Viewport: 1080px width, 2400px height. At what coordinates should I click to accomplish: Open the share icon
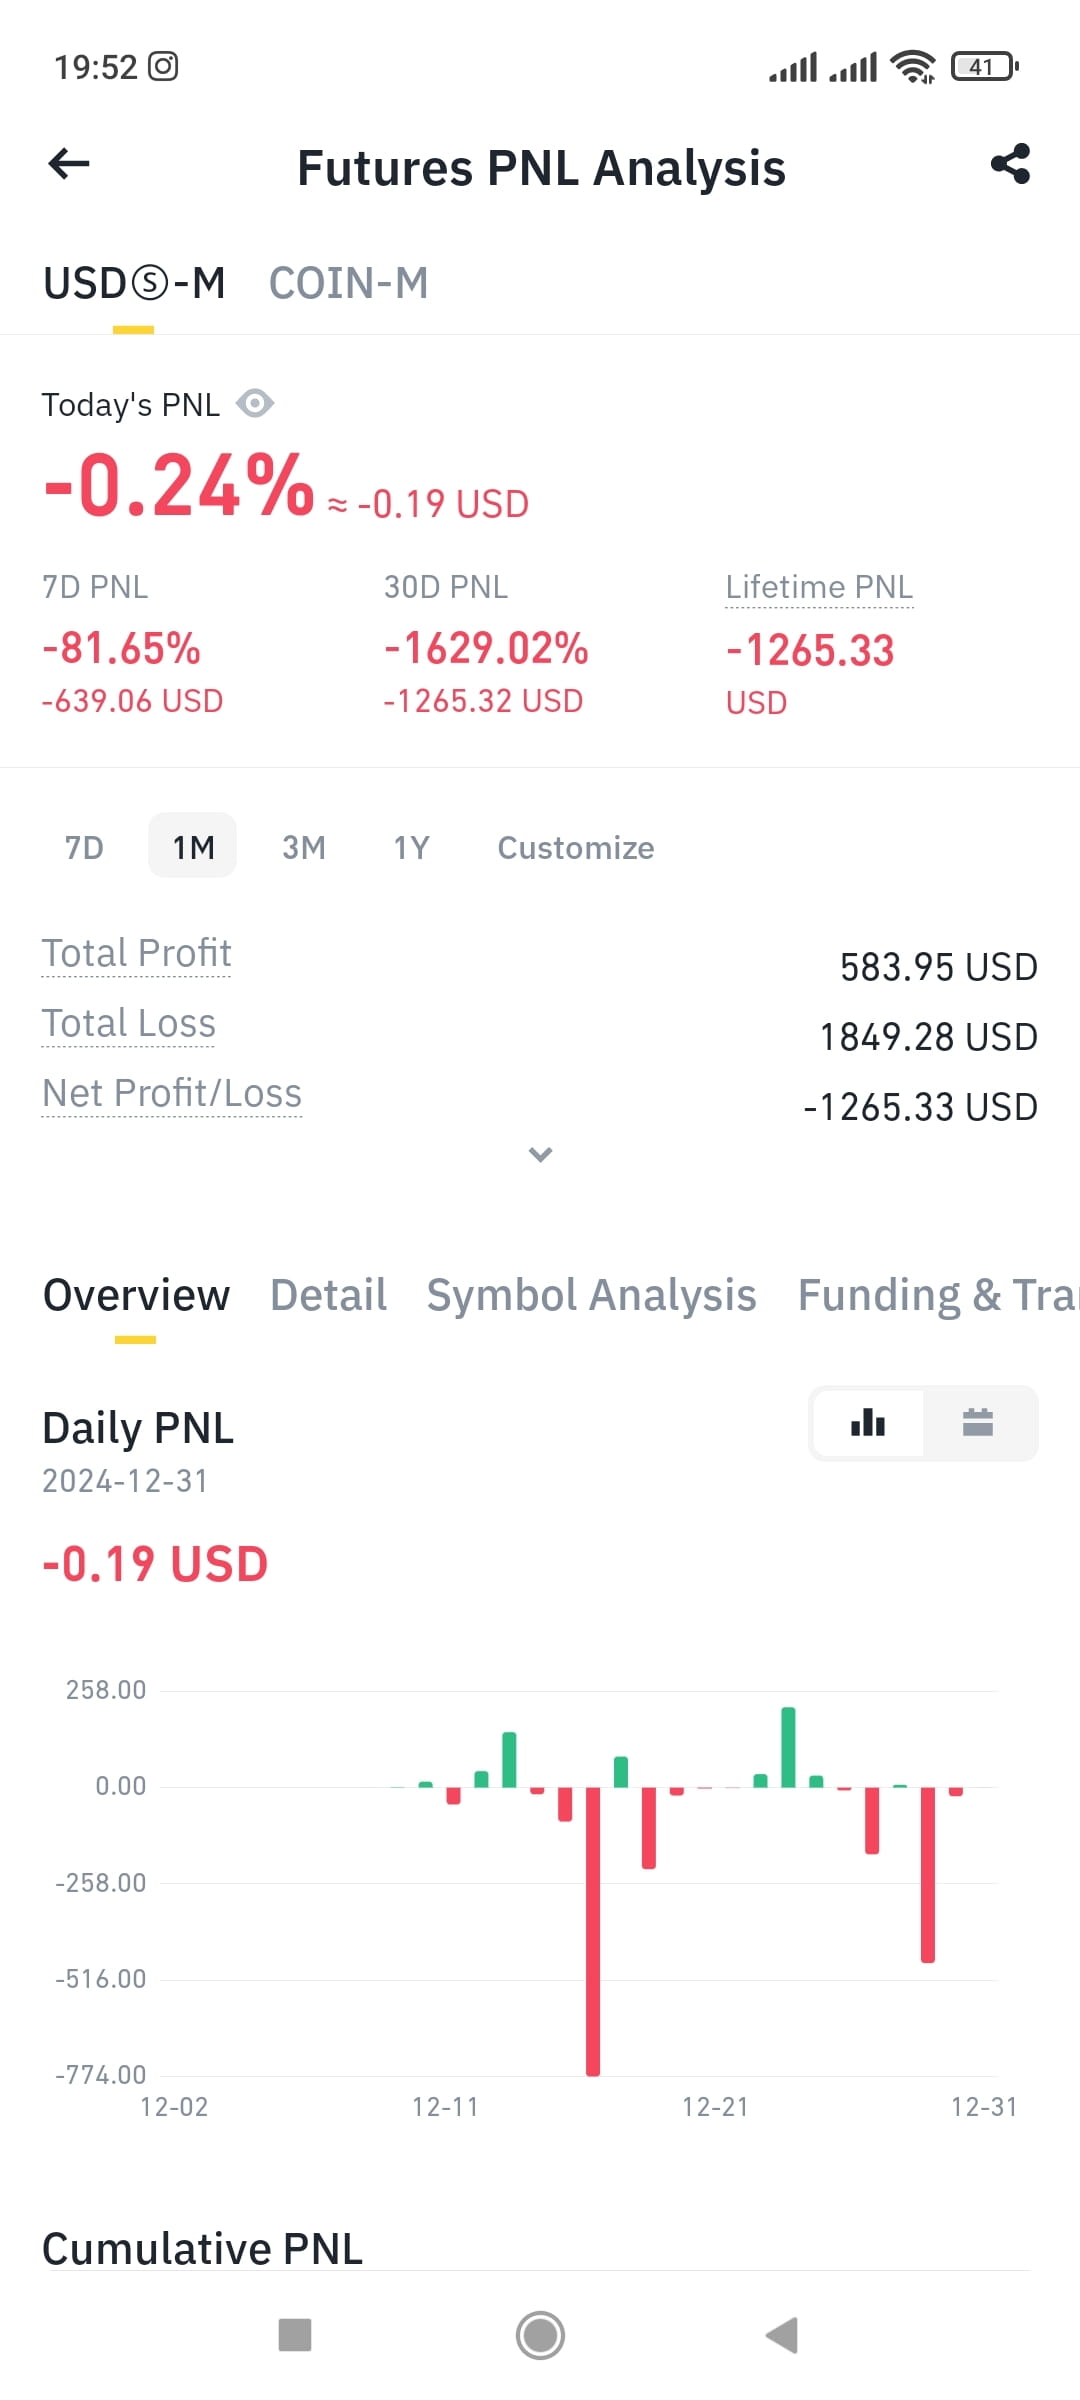pos(1010,164)
